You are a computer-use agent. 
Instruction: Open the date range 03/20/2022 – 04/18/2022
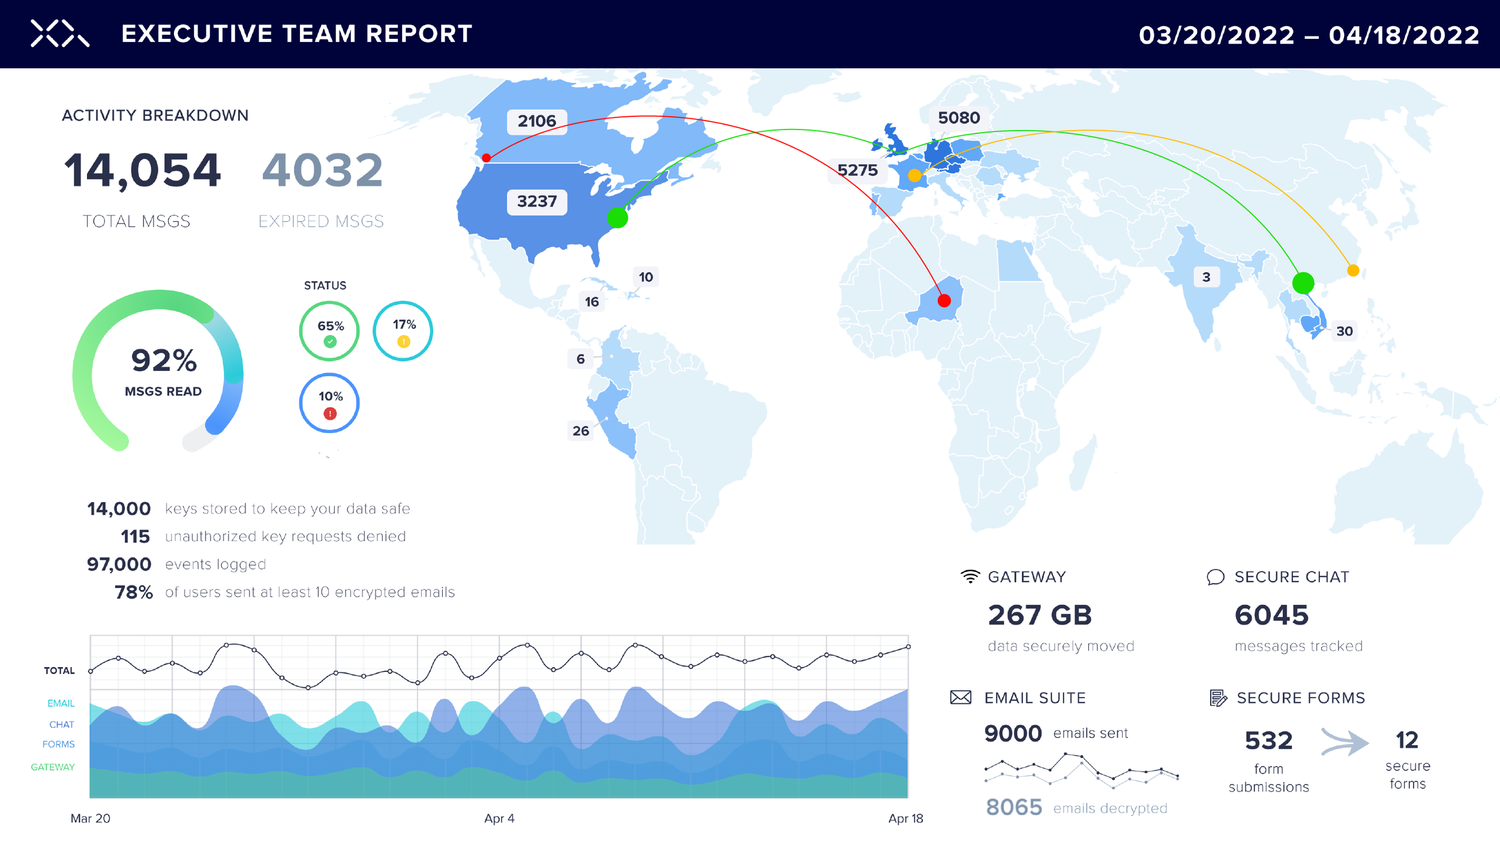click(1310, 34)
